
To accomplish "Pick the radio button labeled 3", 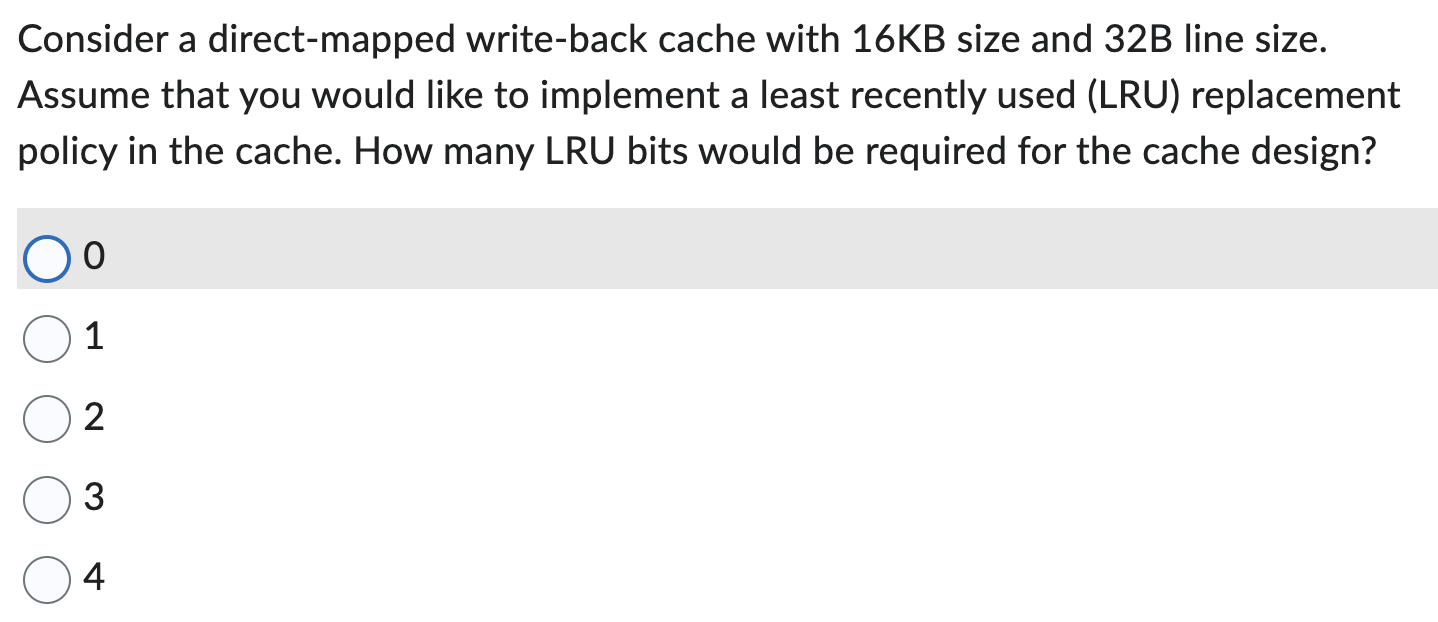I will [46, 498].
